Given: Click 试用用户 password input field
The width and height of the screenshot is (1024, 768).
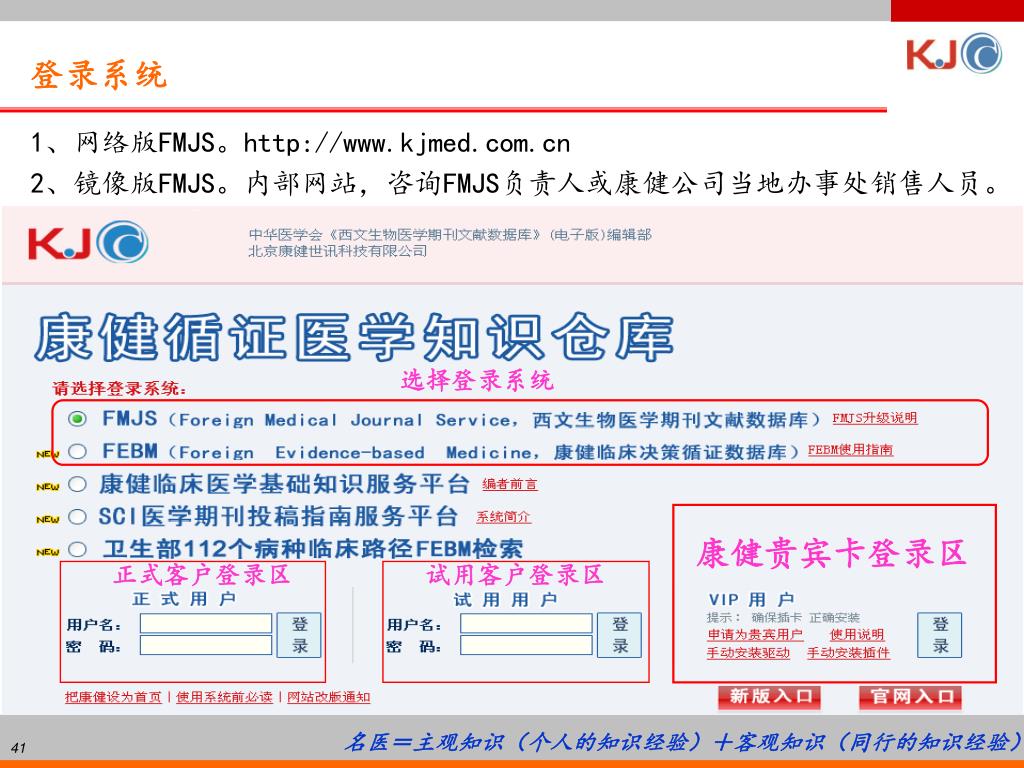Looking at the screenshot, I should pos(526,645).
